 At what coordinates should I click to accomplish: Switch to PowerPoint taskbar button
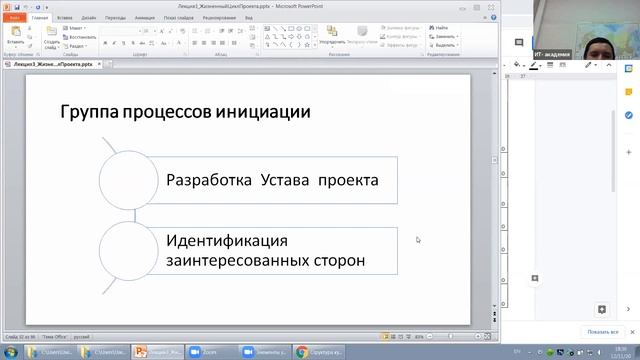coord(158,352)
